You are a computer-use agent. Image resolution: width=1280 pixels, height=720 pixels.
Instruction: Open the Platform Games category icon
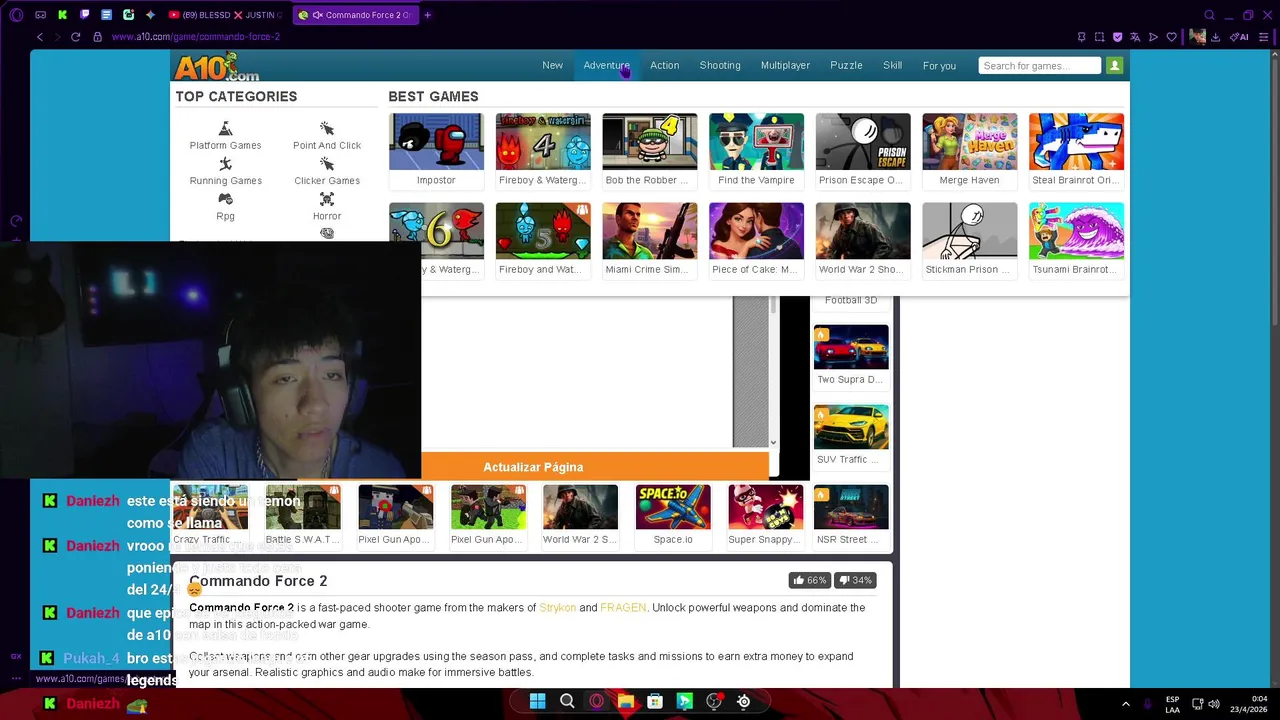tap(225, 129)
